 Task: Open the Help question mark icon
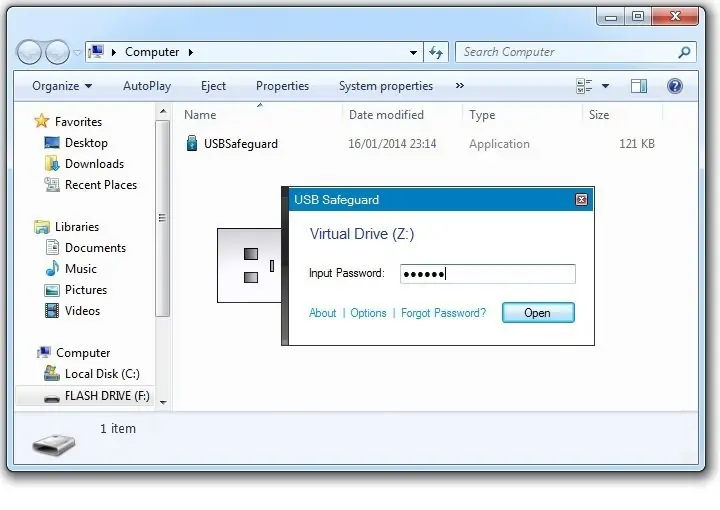675,86
